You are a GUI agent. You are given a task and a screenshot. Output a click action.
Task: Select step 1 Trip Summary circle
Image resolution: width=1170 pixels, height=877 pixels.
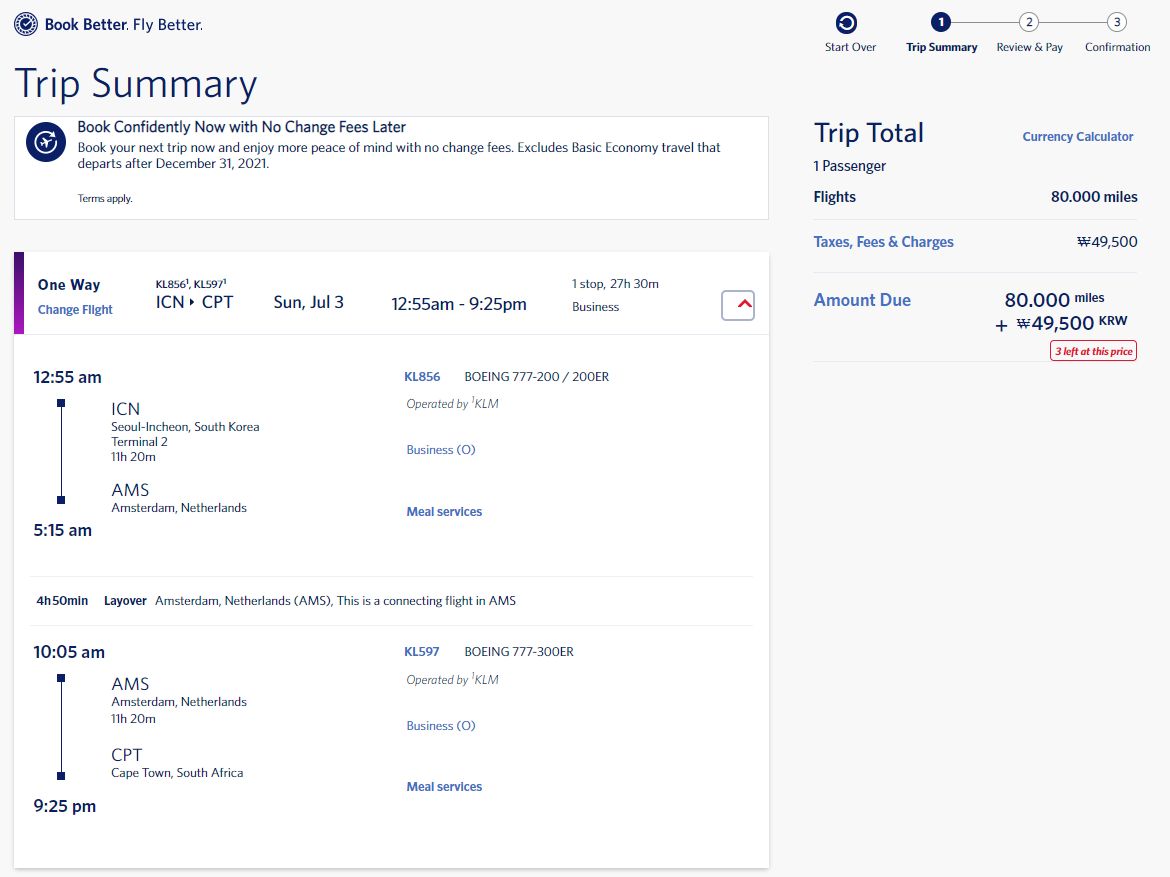(x=941, y=22)
